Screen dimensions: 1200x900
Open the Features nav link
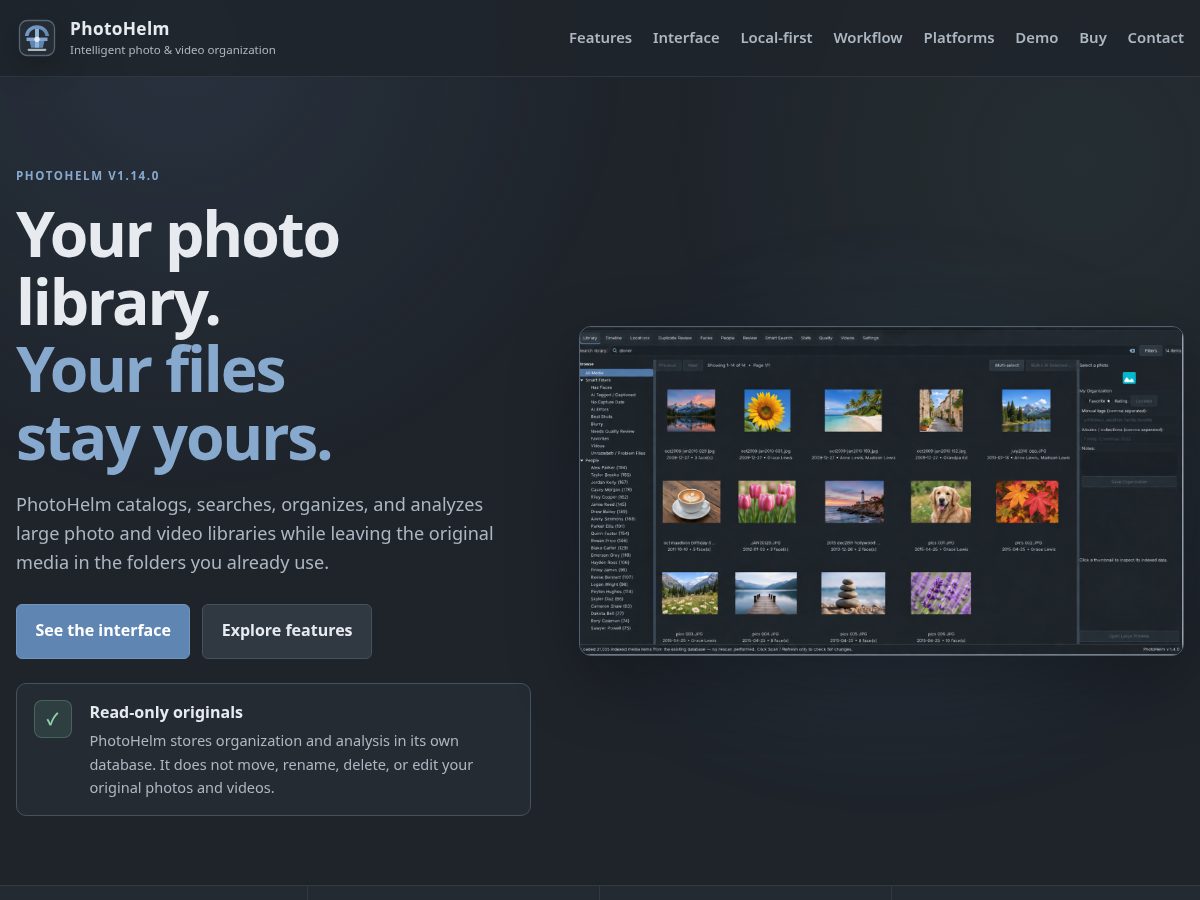(600, 38)
